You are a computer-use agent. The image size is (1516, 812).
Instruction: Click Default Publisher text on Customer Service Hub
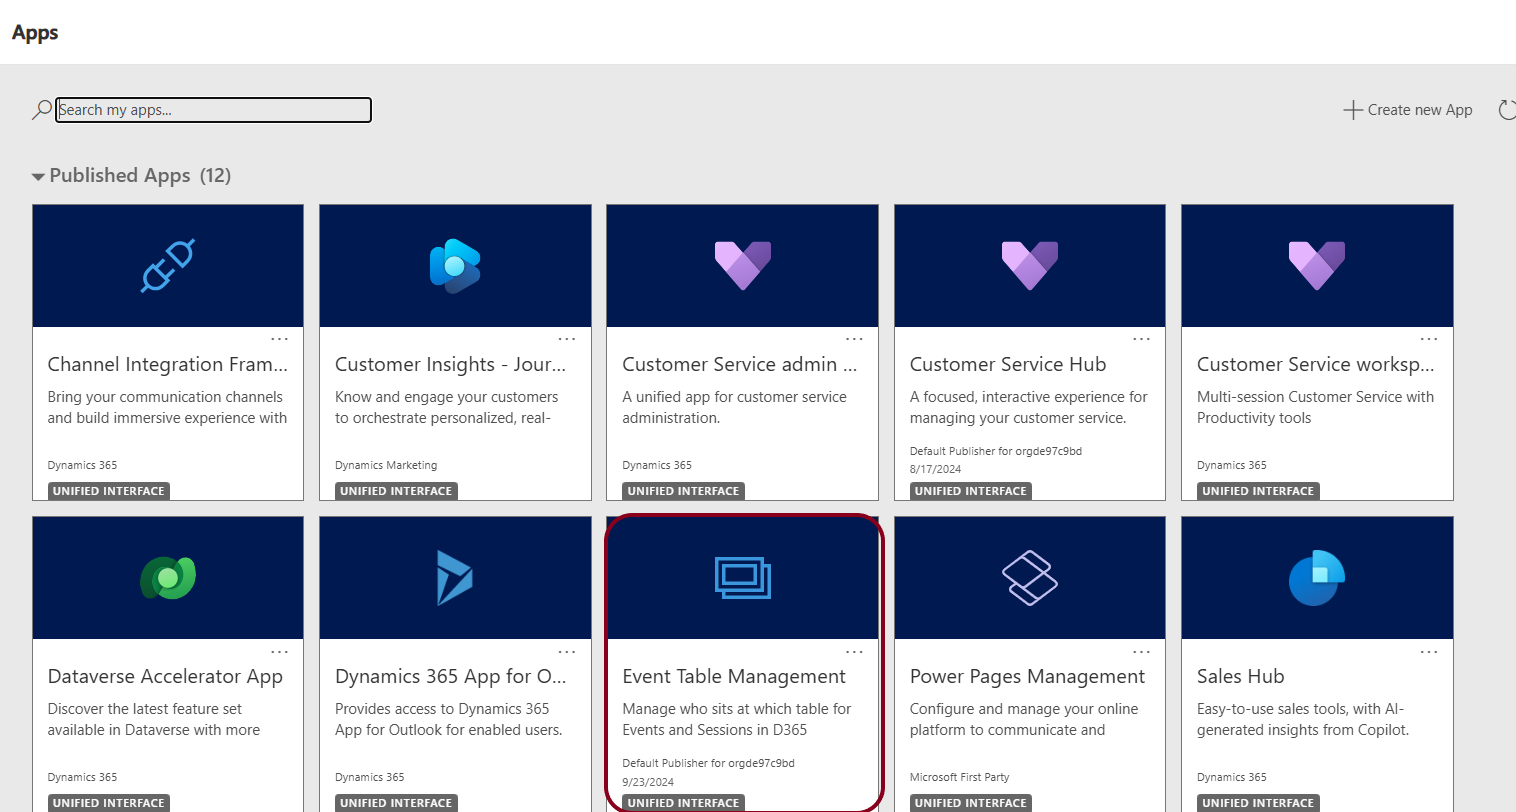click(996, 451)
